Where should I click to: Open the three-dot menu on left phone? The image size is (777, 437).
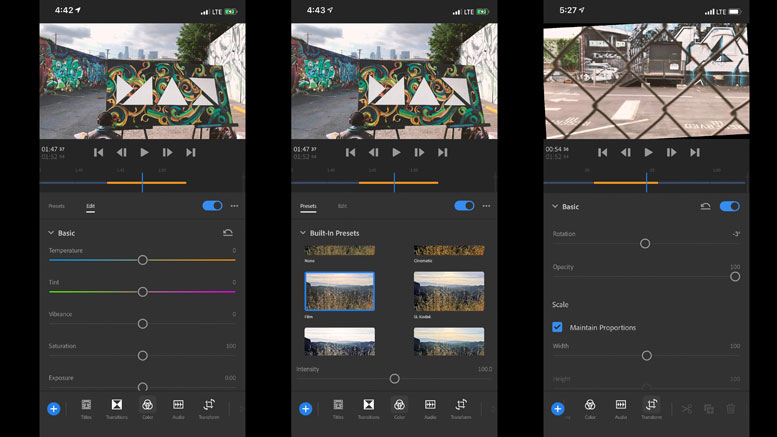[x=234, y=206]
